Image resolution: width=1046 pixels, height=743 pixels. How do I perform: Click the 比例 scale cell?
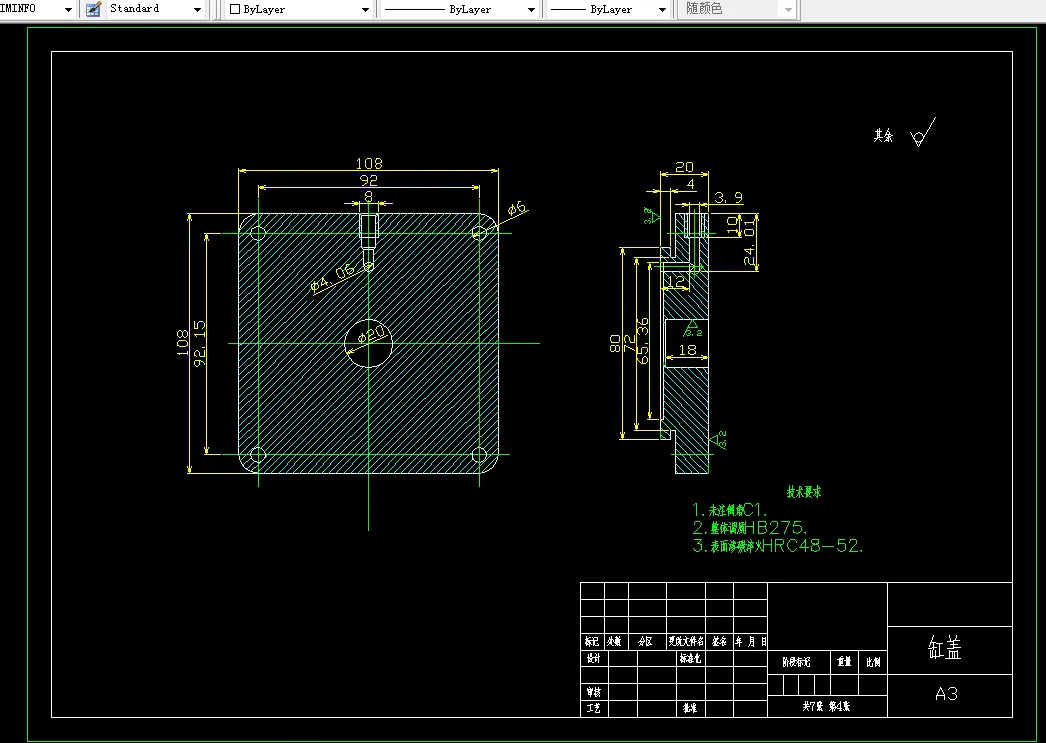873,662
